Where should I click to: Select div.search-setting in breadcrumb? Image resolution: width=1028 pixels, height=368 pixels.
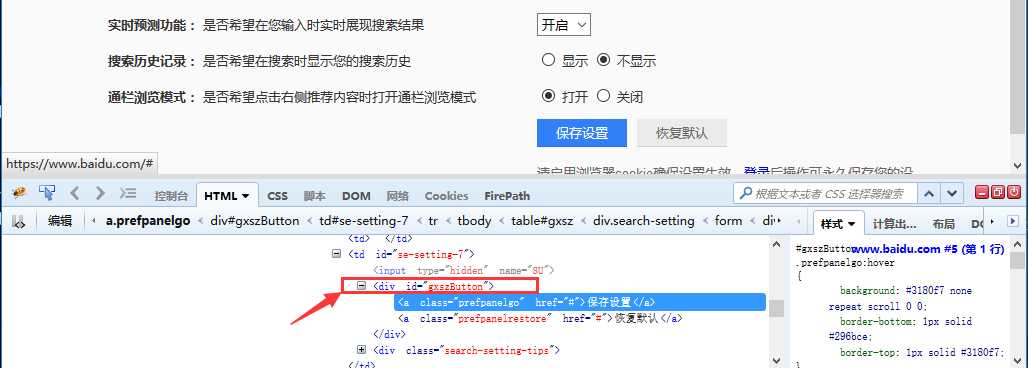644,221
